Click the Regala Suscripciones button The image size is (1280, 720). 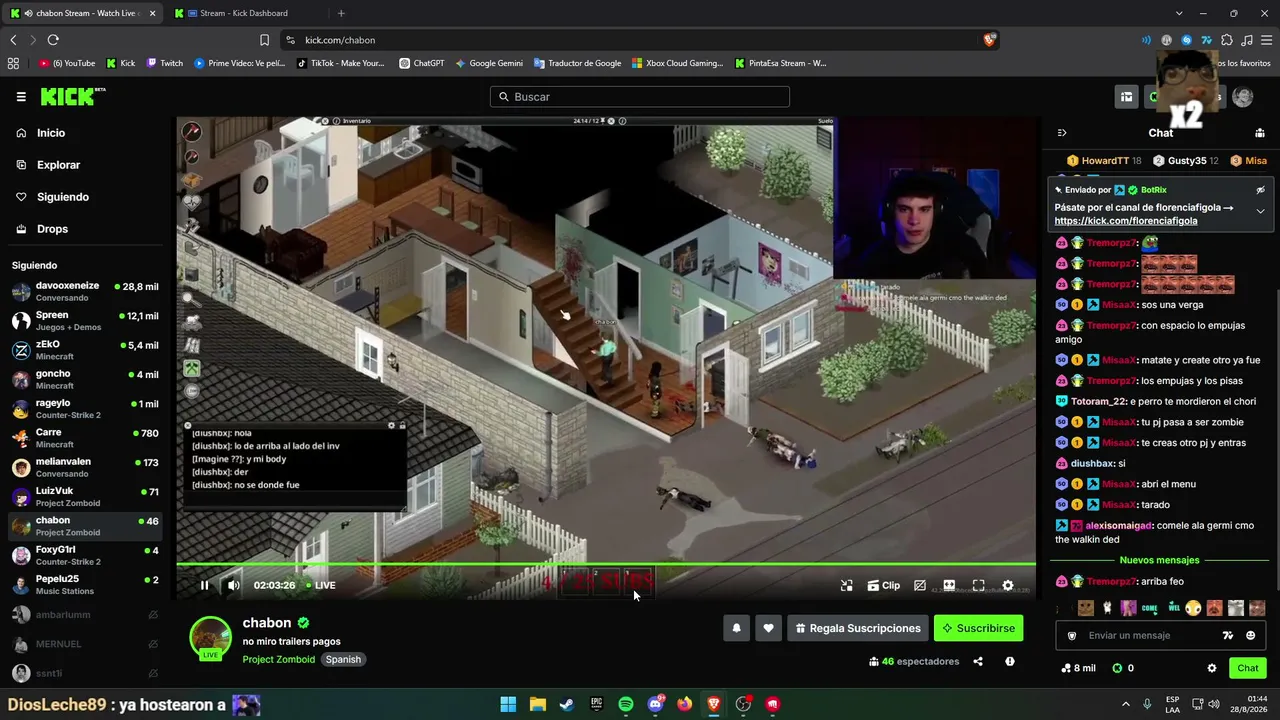(857, 628)
